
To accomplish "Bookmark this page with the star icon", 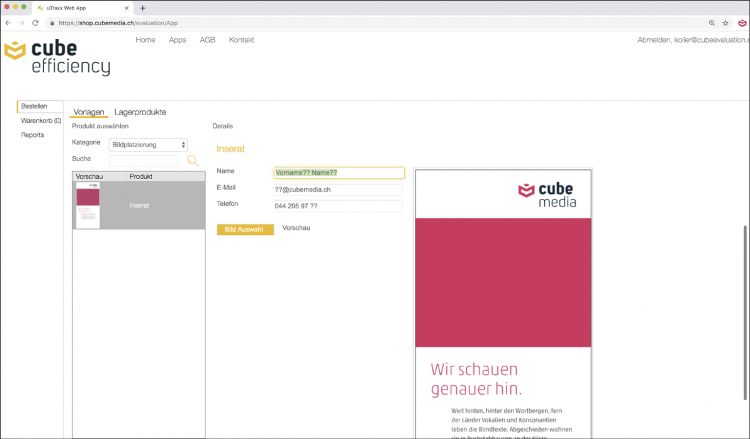I will pyautogui.click(x=725, y=22).
